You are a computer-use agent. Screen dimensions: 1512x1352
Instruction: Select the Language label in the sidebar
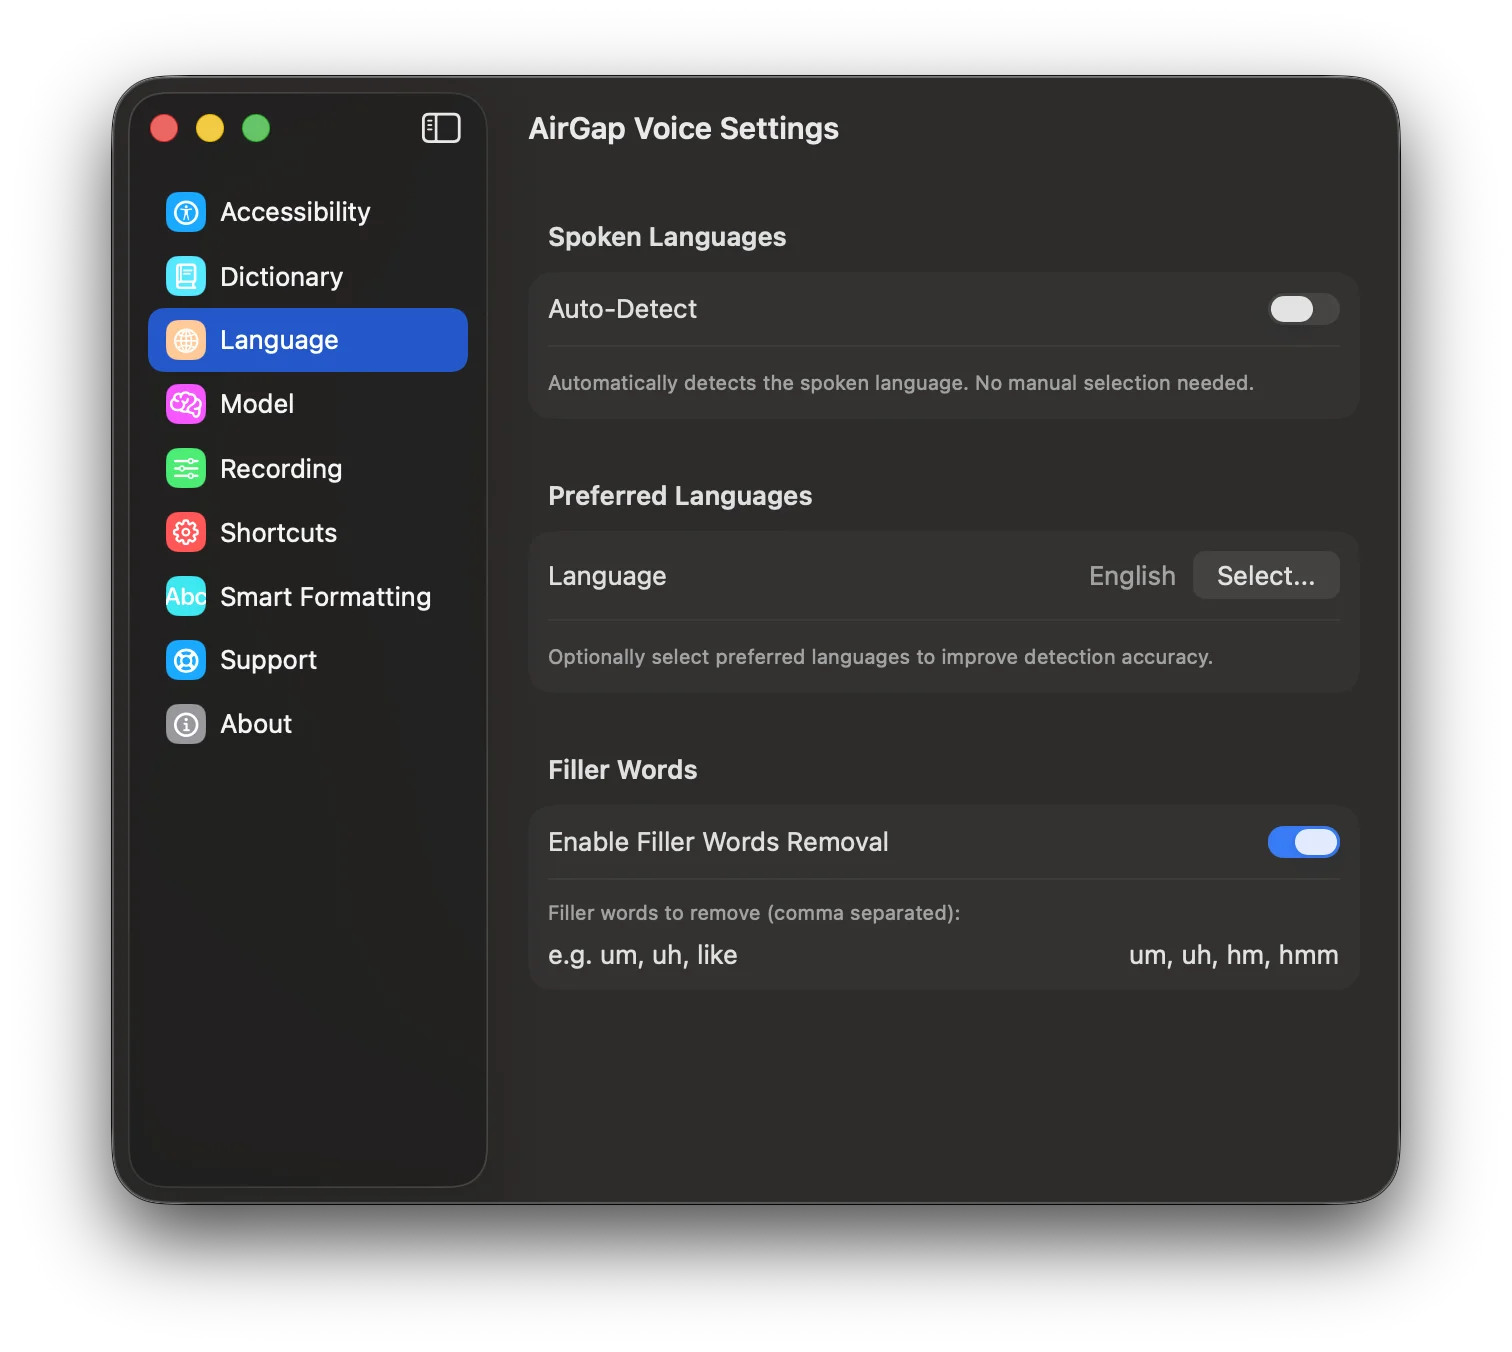pyautogui.click(x=279, y=341)
